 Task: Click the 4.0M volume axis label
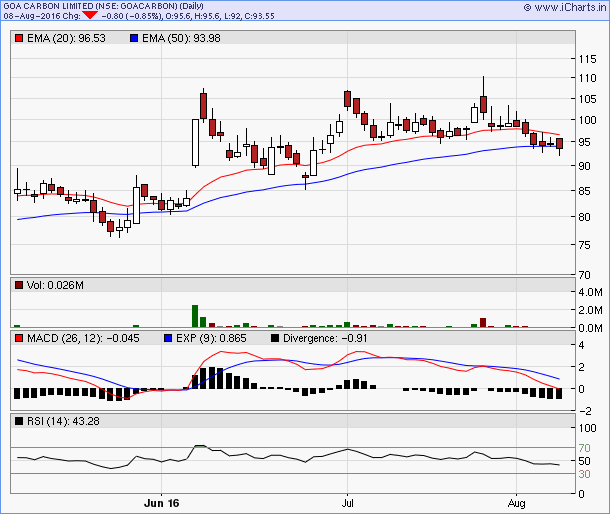click(591, 292)
